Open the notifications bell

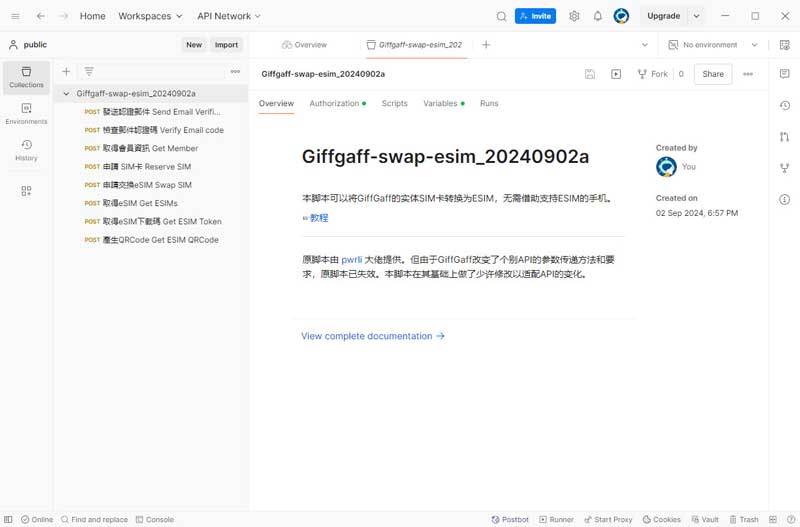pyautogui.click(x=598, y=16)
